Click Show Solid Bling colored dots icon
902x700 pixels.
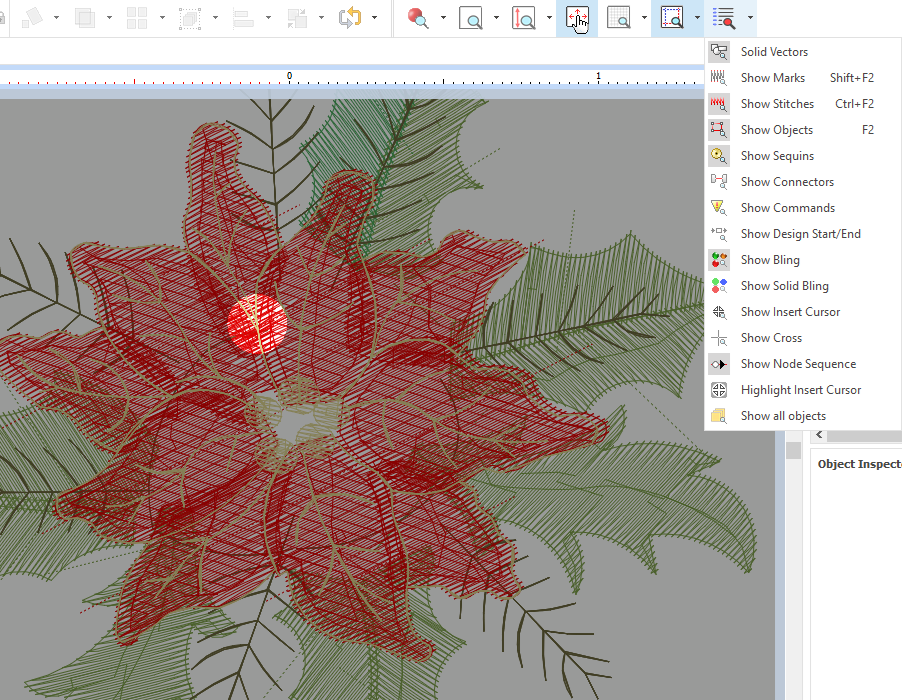pos(719,286)
